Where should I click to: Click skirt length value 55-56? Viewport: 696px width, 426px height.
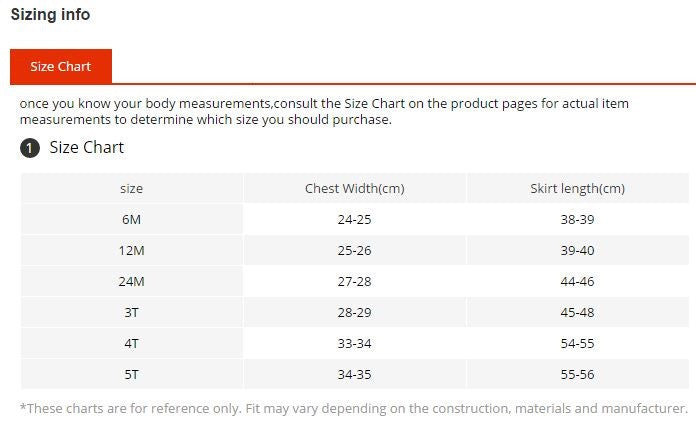click(x=577, y=374)
